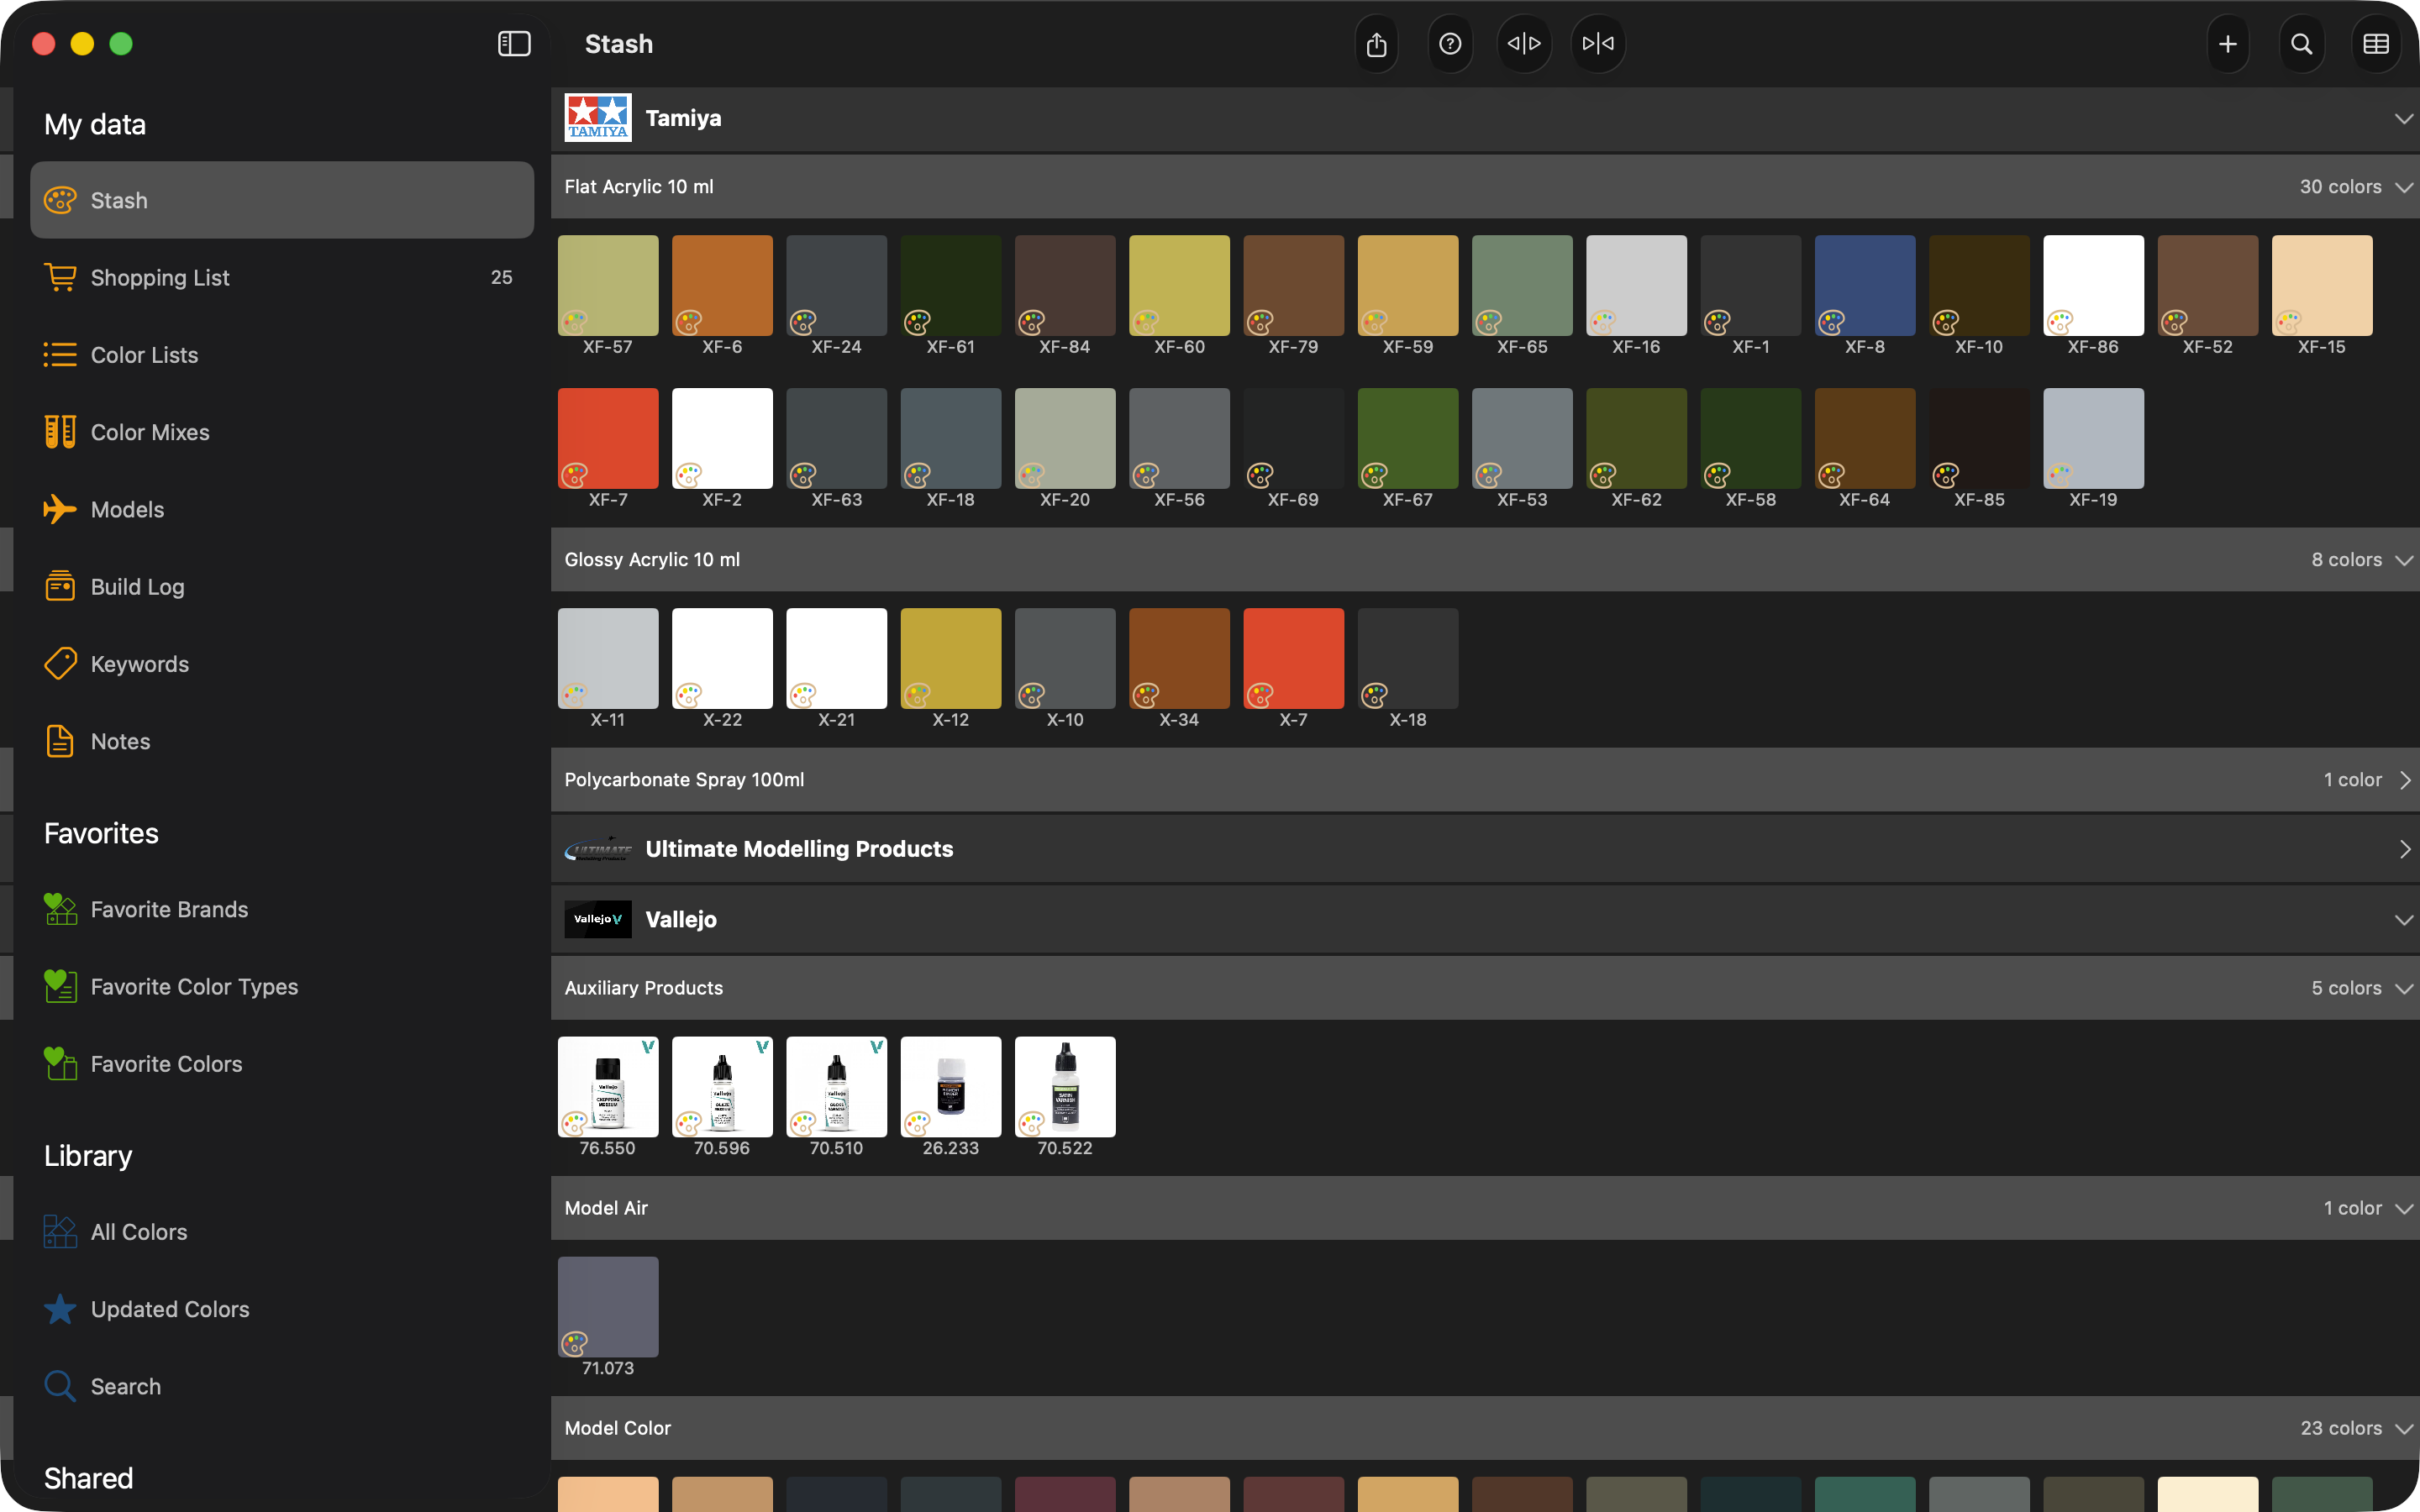Select the XF-15 flesh swatch
The width and height of the screenshot is (2420, 1512).
click(x=2322, y=285)
